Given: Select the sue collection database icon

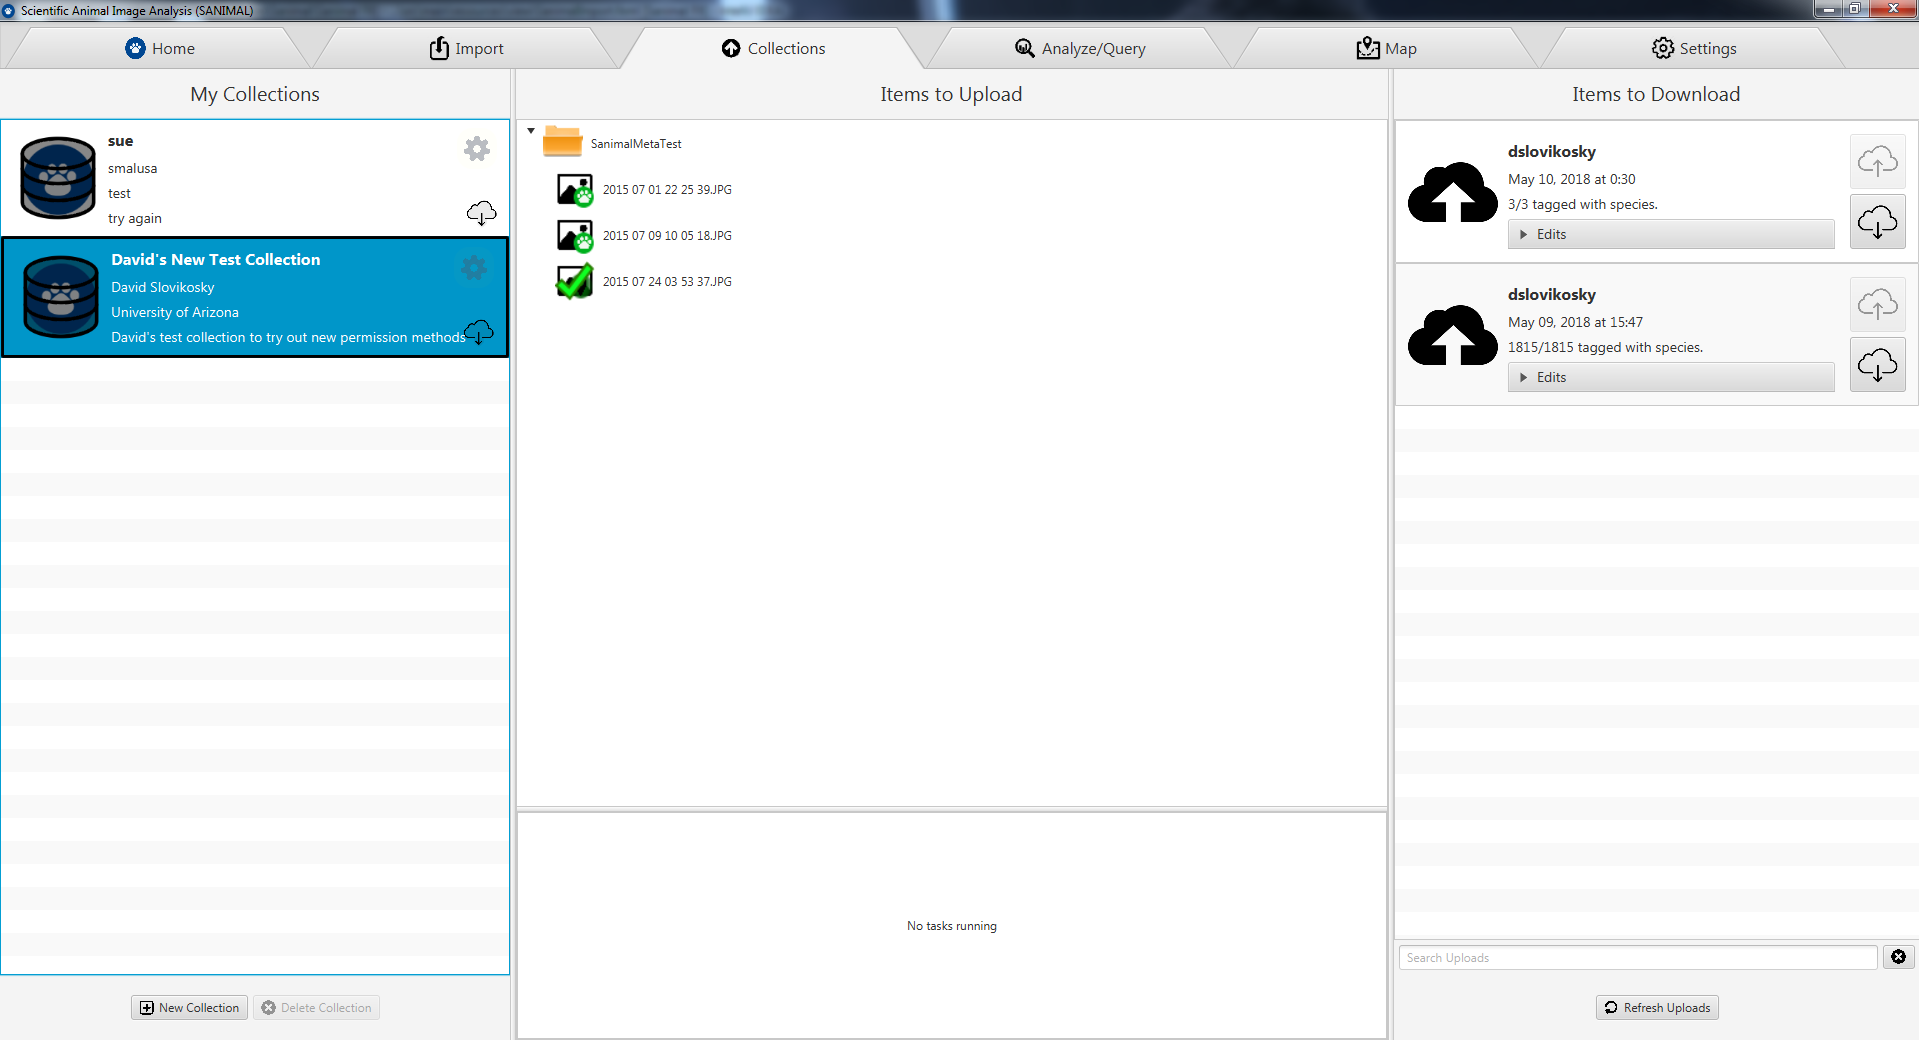Looking at the screenshot, I should [58, 178].
